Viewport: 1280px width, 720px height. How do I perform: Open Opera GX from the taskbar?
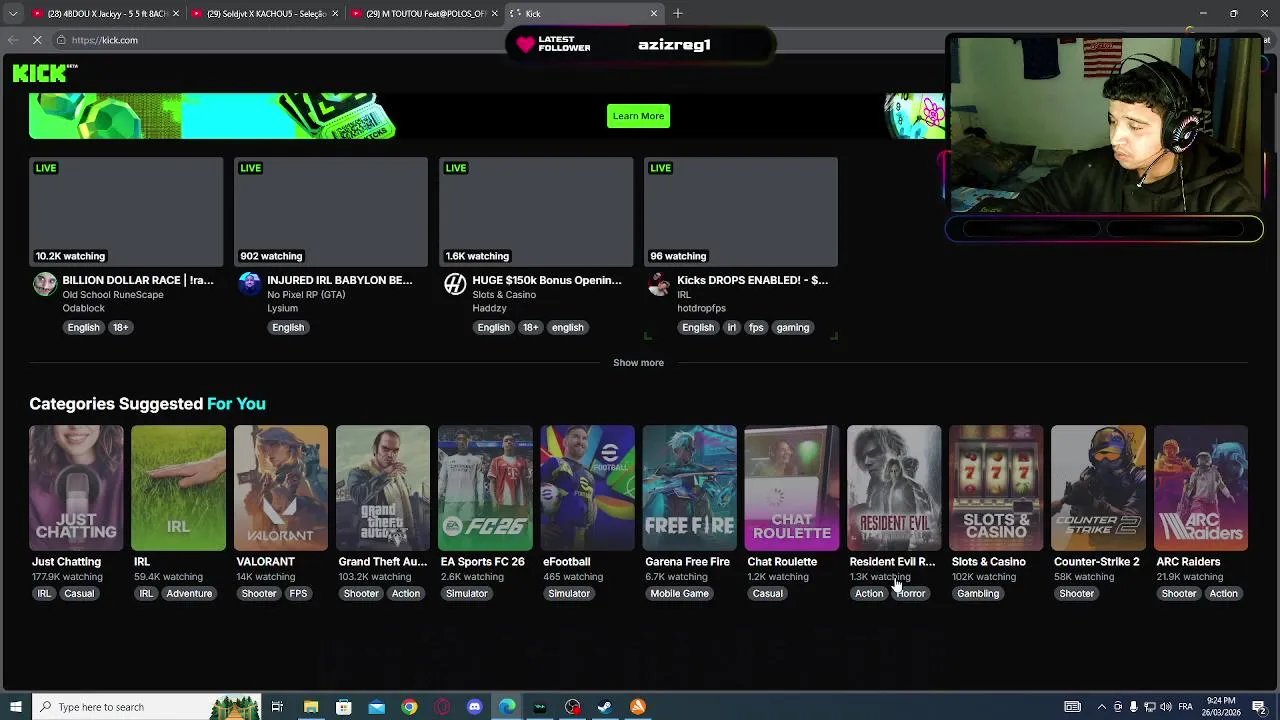[442, 707]
